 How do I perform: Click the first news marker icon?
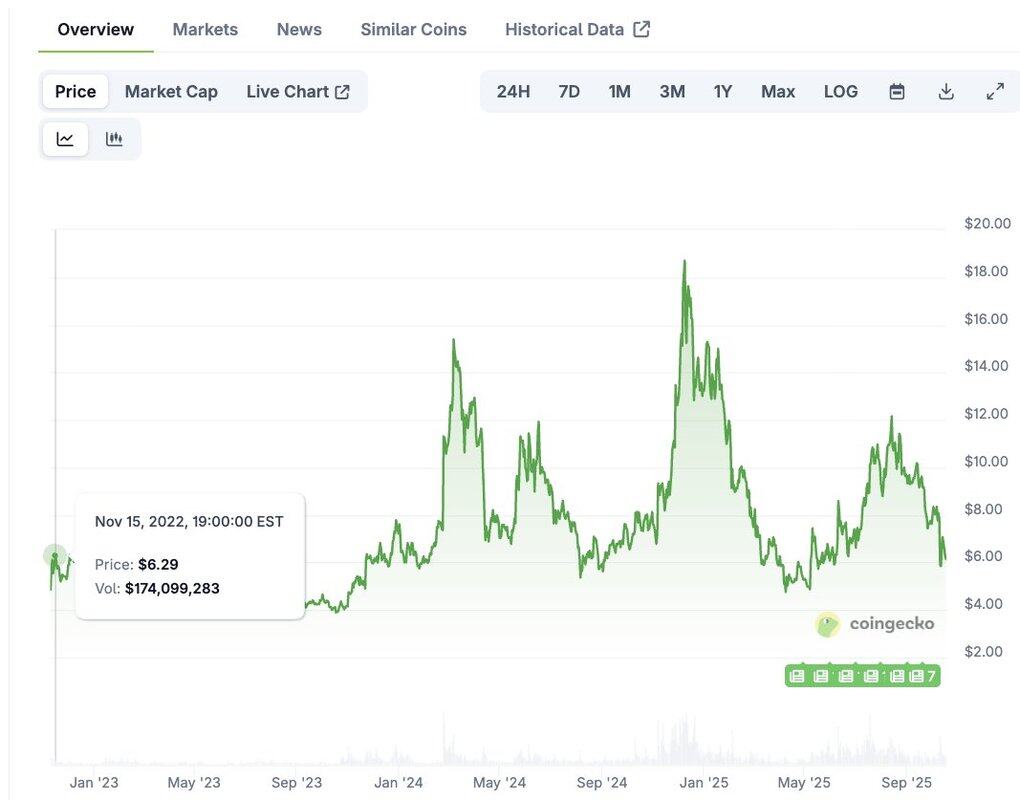[797, 676]
